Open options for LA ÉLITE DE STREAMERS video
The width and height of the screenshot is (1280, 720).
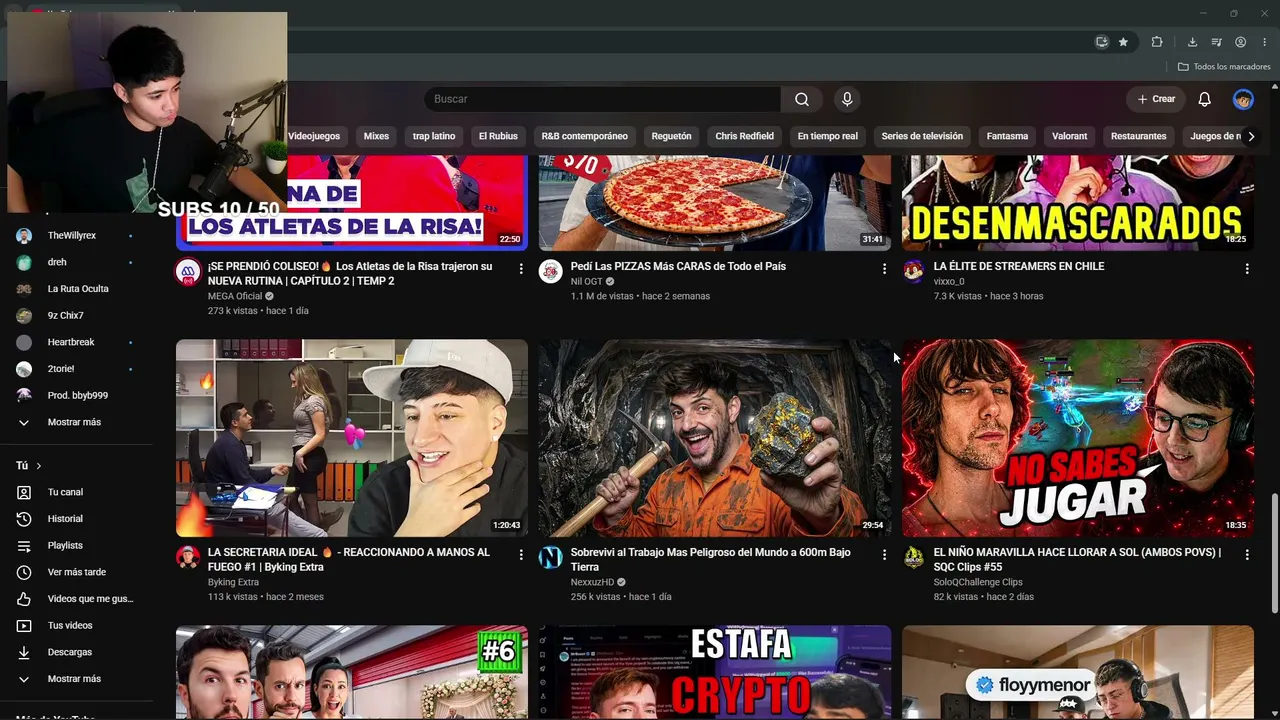coord(1247,269)
